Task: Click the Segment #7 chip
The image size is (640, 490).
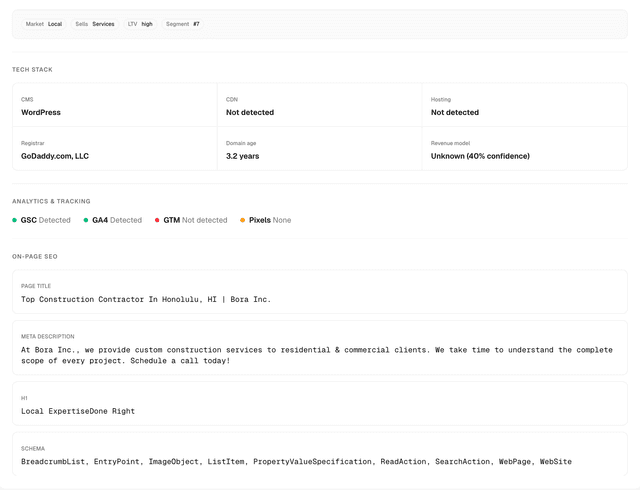Action: [182, 24]
